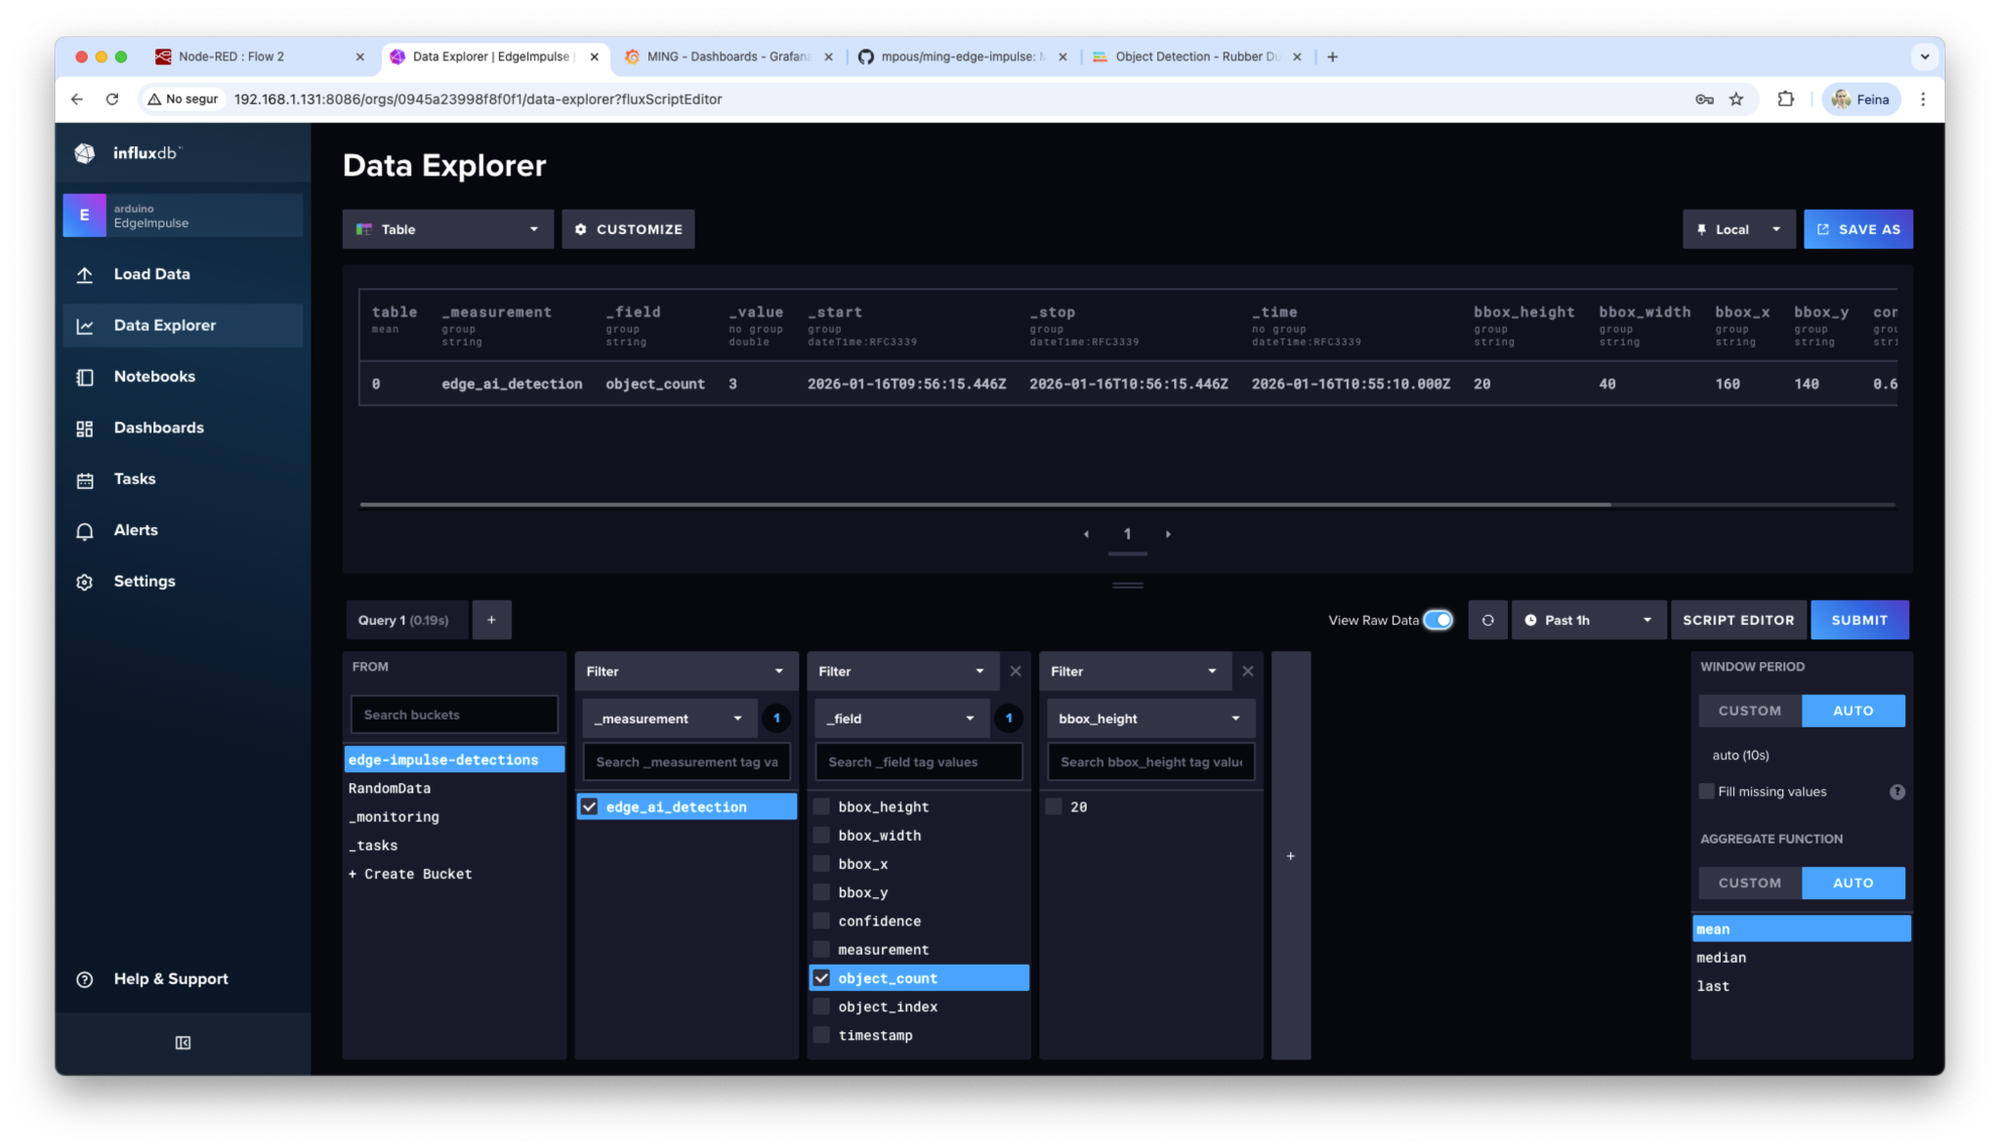The image size is (2000, 1148).
Task: Collapse the sidebar navigation panel
Action: coord(183,1043)
